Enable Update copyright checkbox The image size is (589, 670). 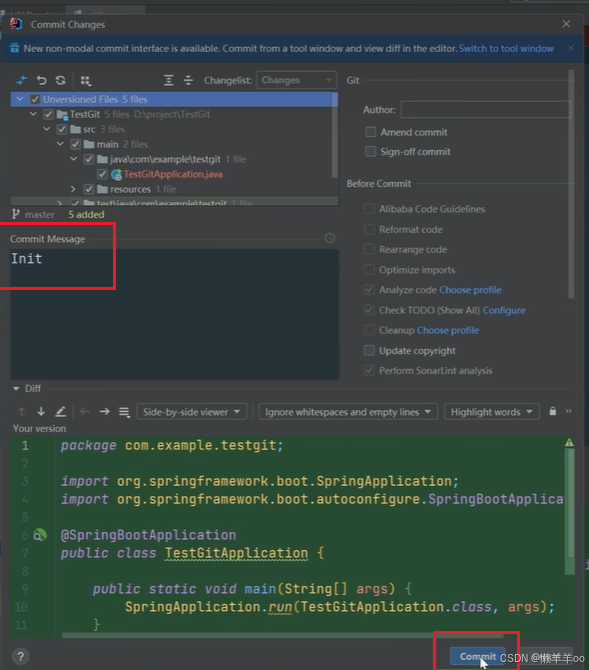[x=369, y=350]
